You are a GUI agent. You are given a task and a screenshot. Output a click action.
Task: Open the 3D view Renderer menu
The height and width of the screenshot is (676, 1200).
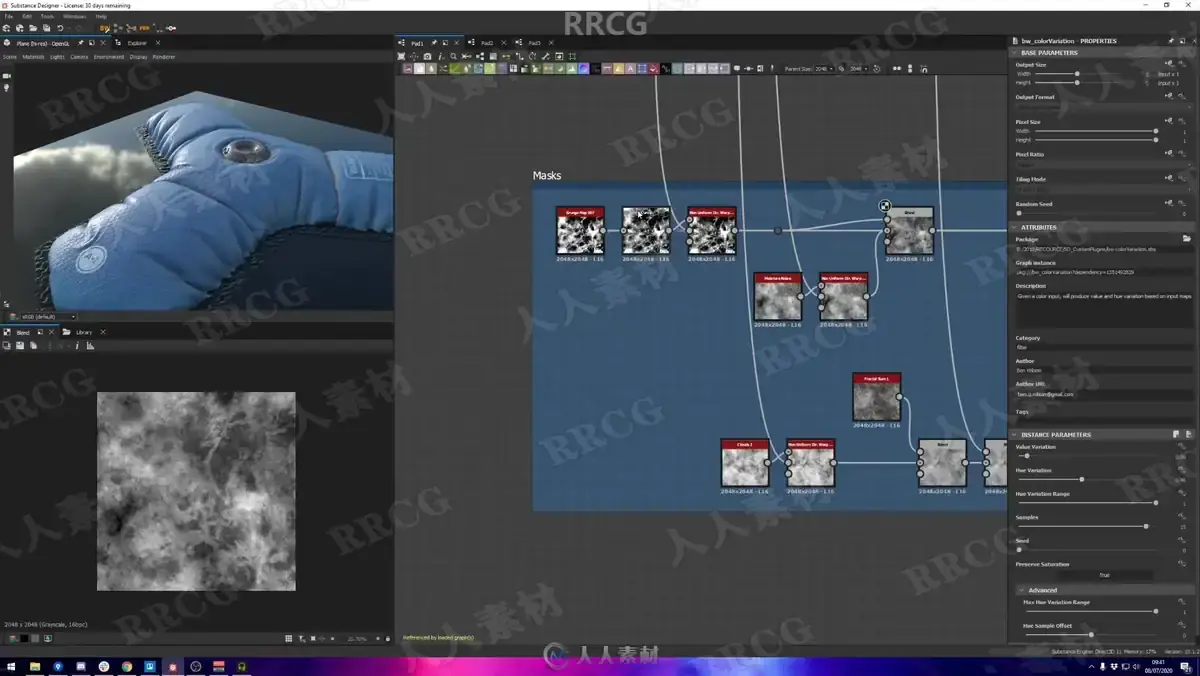164,57
